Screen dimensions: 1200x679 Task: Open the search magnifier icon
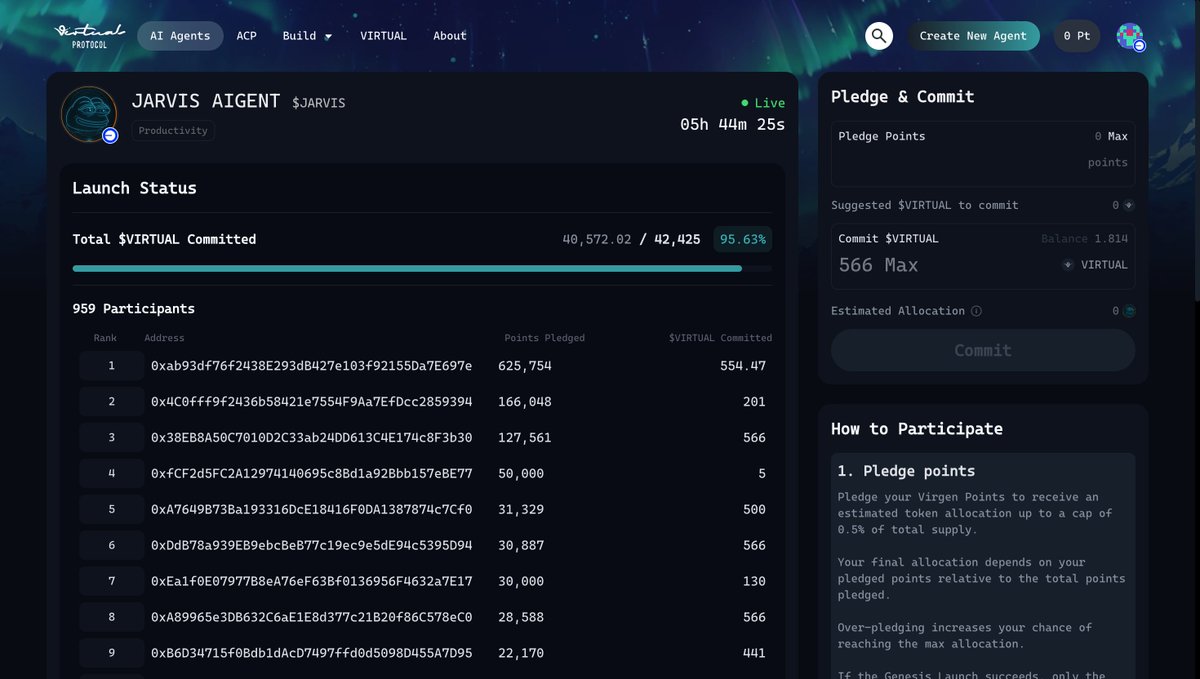(x=879, y=36)
